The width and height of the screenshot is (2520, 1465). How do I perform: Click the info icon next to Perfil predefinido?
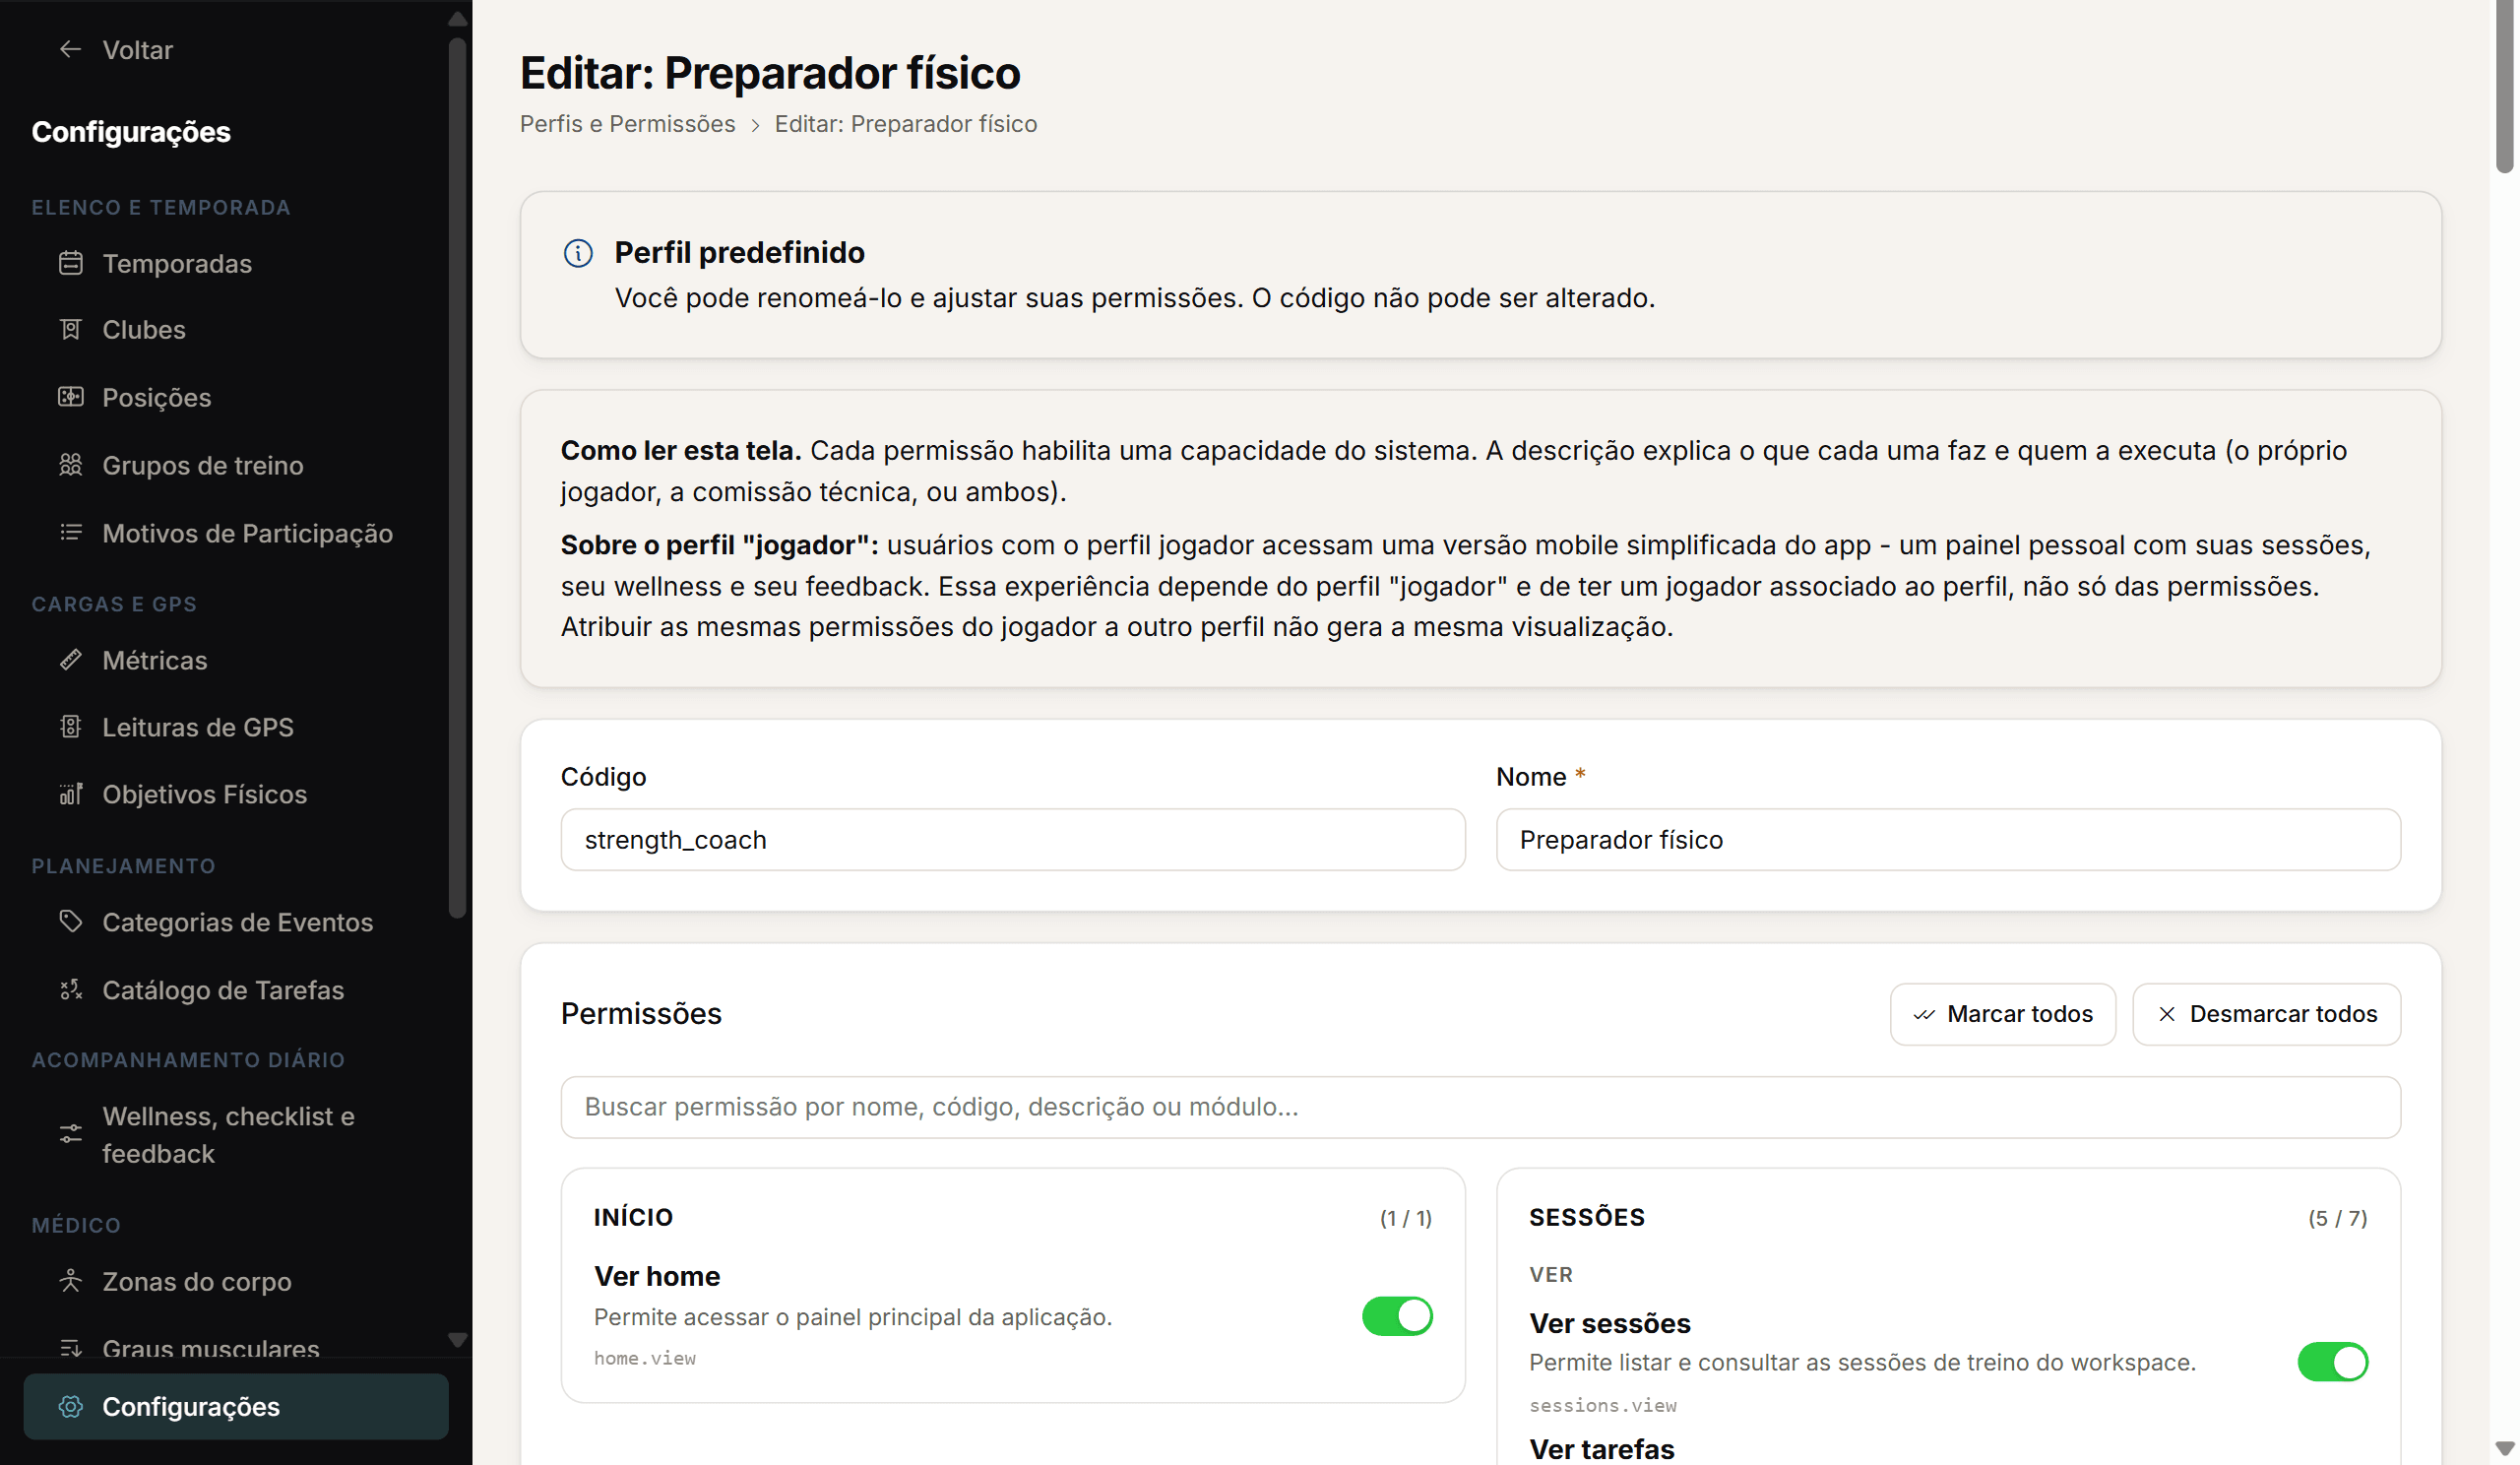click(x=578, y=253)
